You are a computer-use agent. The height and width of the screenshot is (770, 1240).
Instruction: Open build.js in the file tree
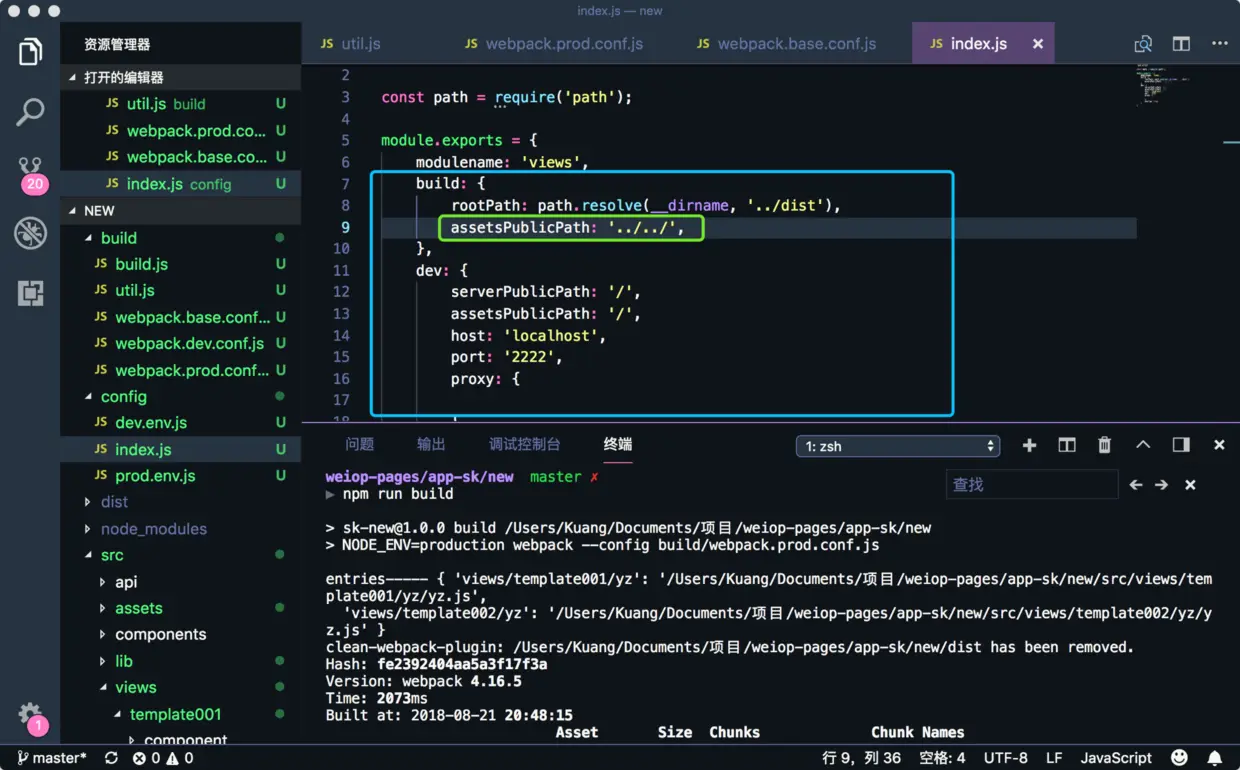point(180,264)
